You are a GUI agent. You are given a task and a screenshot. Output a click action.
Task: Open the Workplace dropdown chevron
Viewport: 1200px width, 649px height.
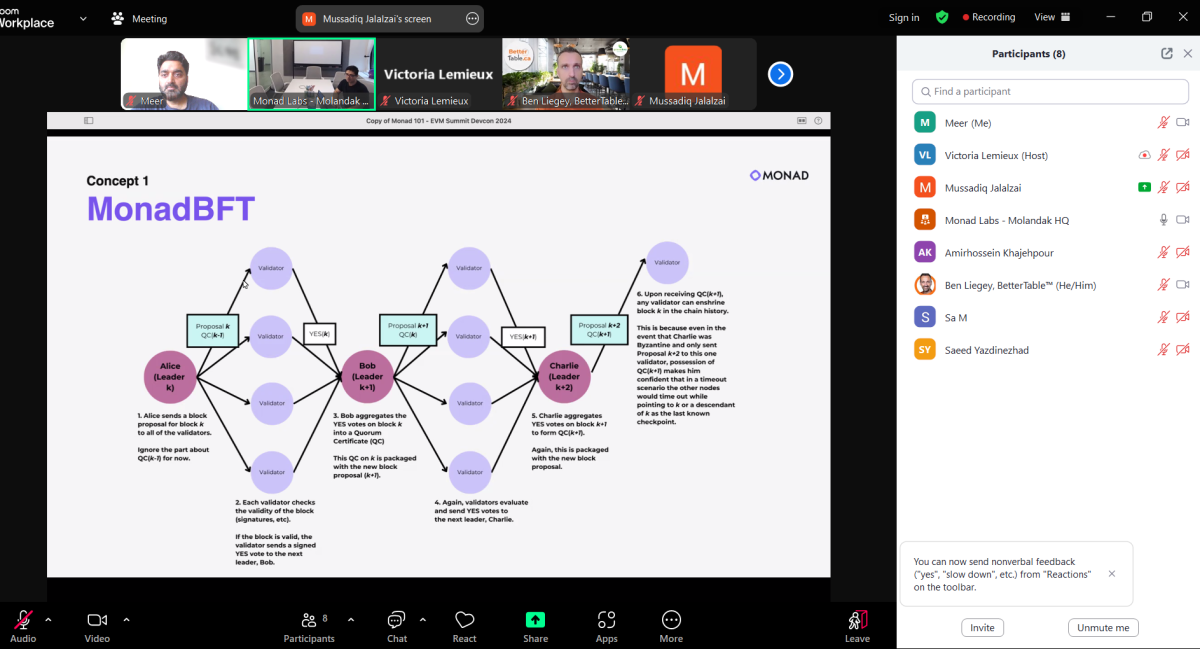point(83,18)
